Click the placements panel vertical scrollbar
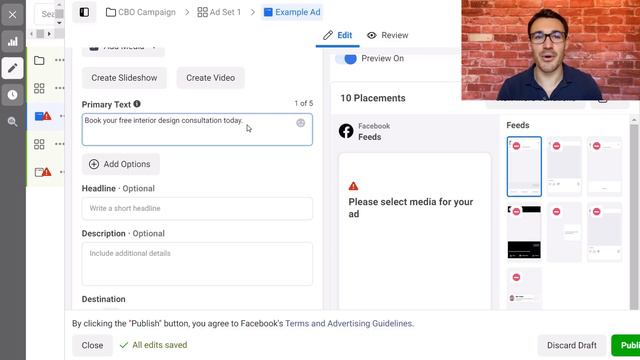Screen dimensions: 640x360 (x=634, y=212)
